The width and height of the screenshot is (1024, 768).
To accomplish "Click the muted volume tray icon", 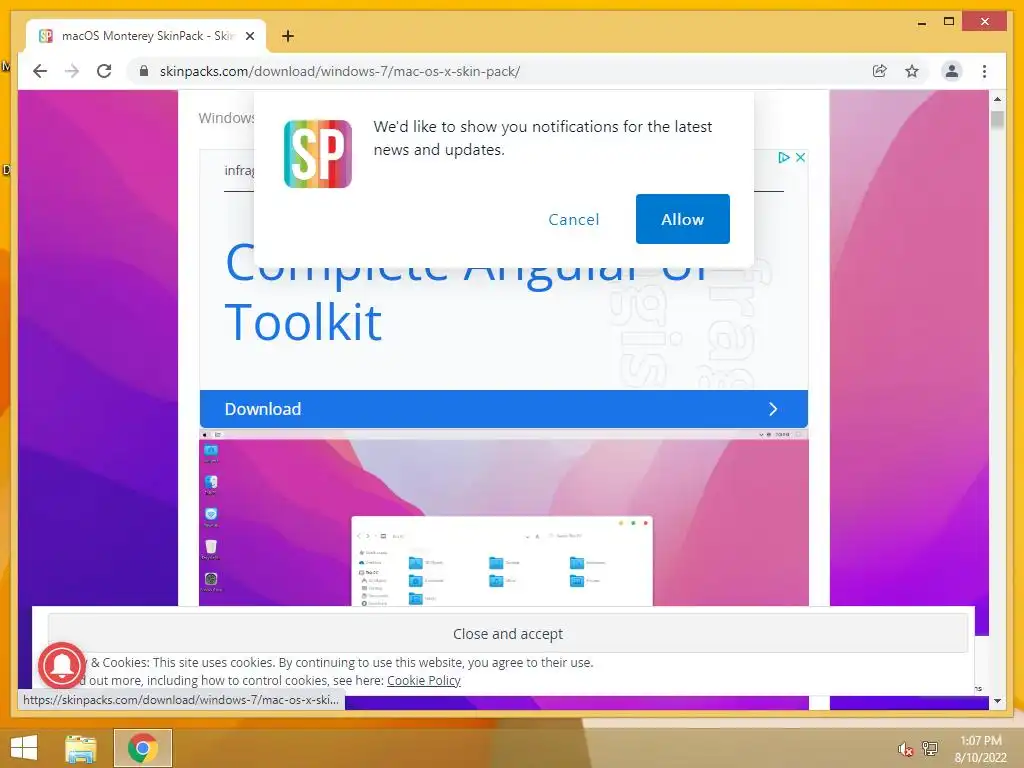I will click(x=905, y=749).
